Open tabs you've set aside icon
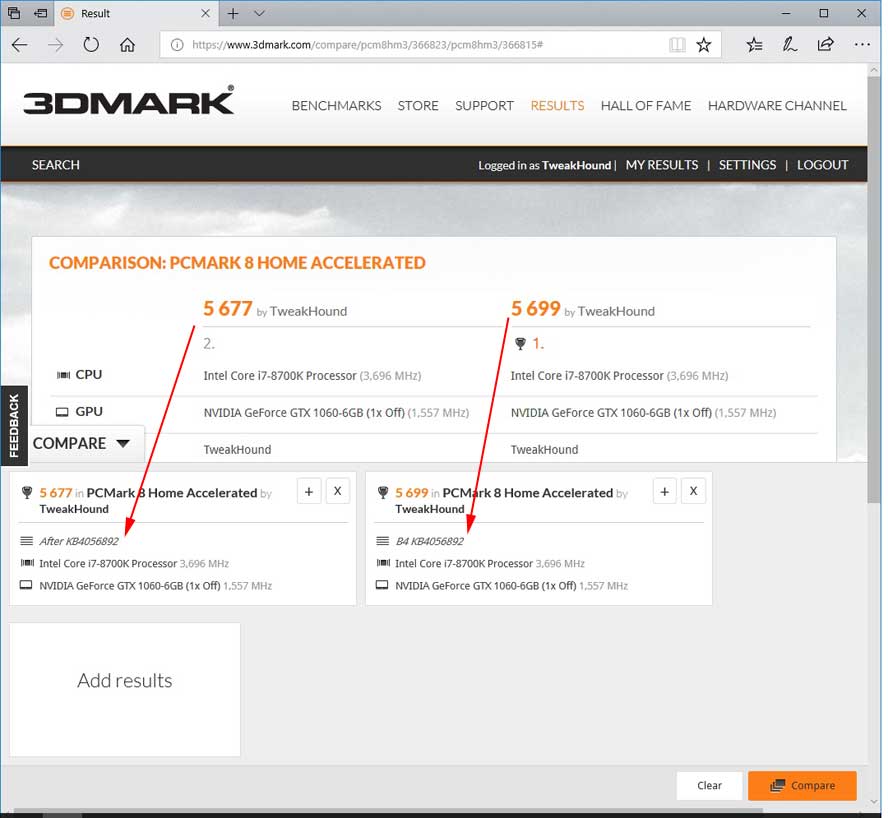 [14, 13]
